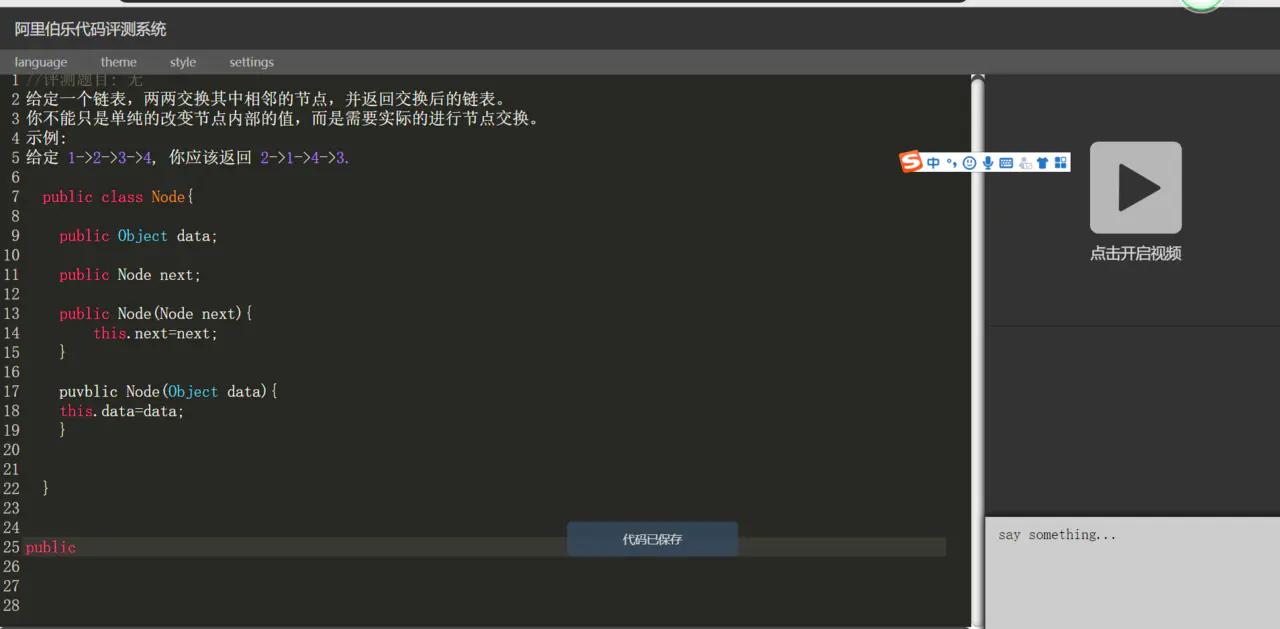Click the 代码已保存 notification
Viewport: 1280px width, 629px height.
tap(653, 539)
